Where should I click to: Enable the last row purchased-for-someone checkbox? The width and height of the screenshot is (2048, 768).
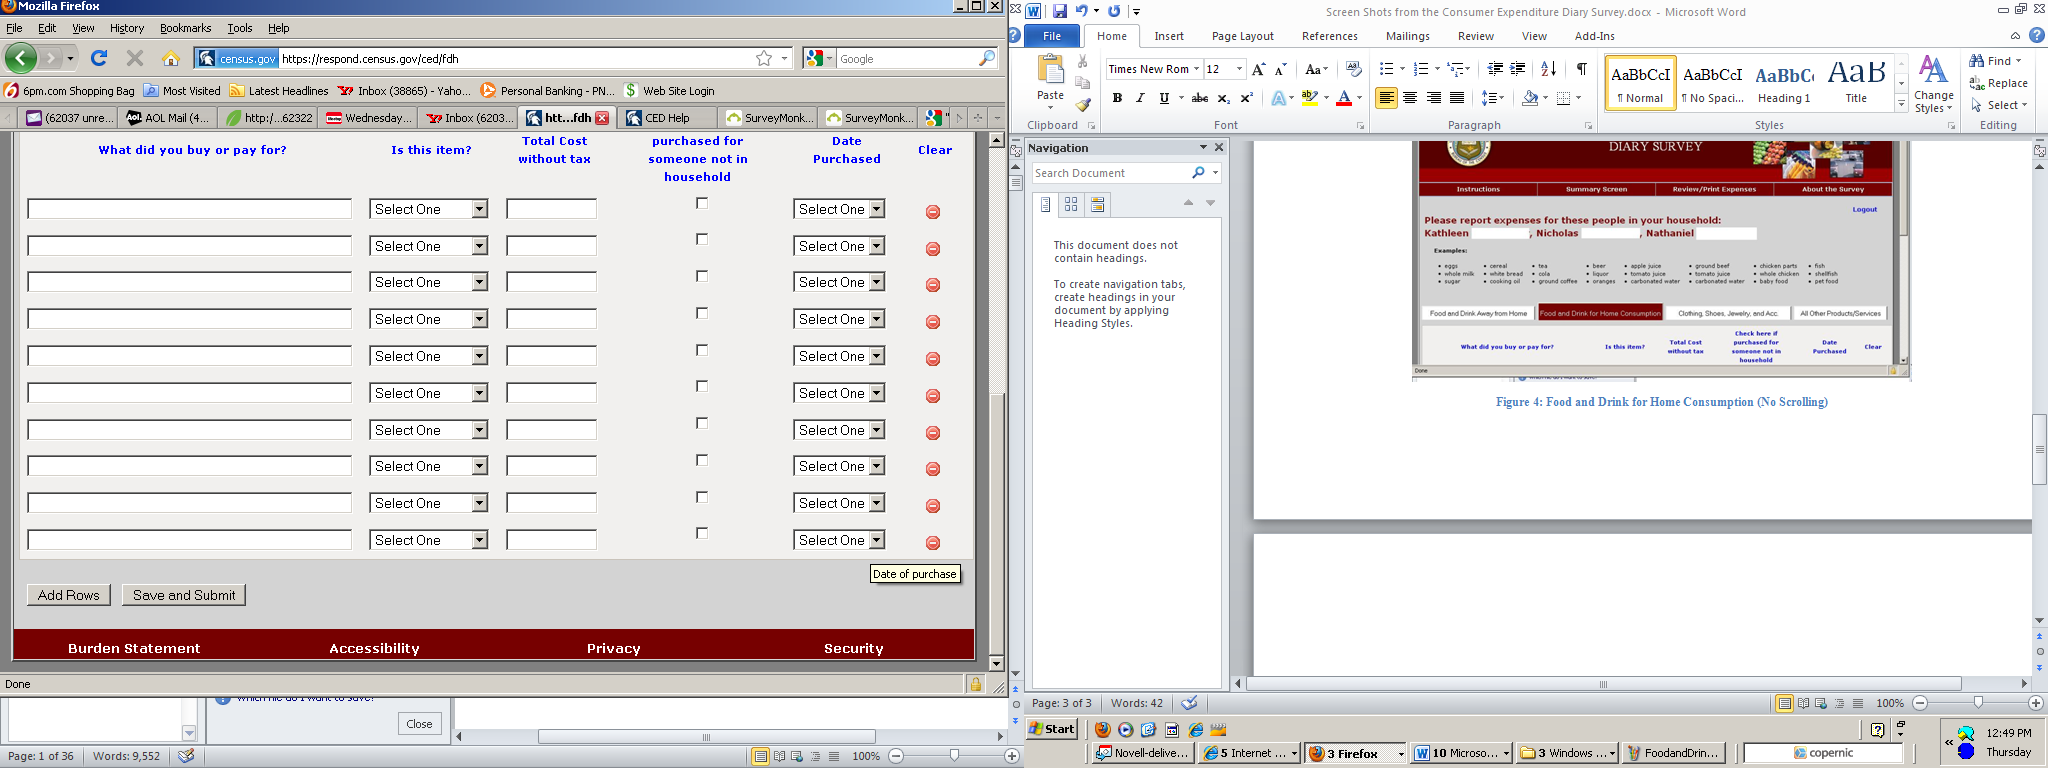tap(702, 534)
